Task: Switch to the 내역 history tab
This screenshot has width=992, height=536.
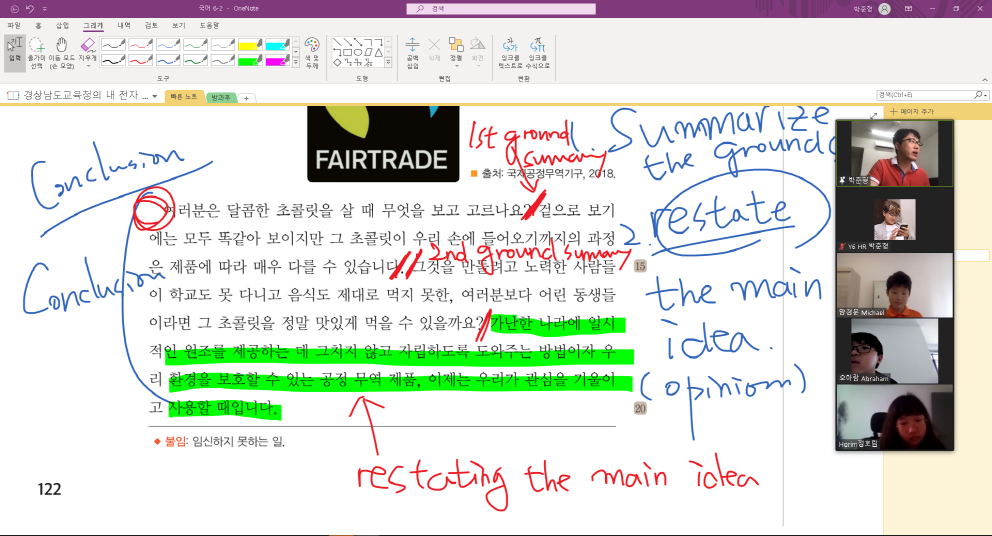Action: pos(124,25)
